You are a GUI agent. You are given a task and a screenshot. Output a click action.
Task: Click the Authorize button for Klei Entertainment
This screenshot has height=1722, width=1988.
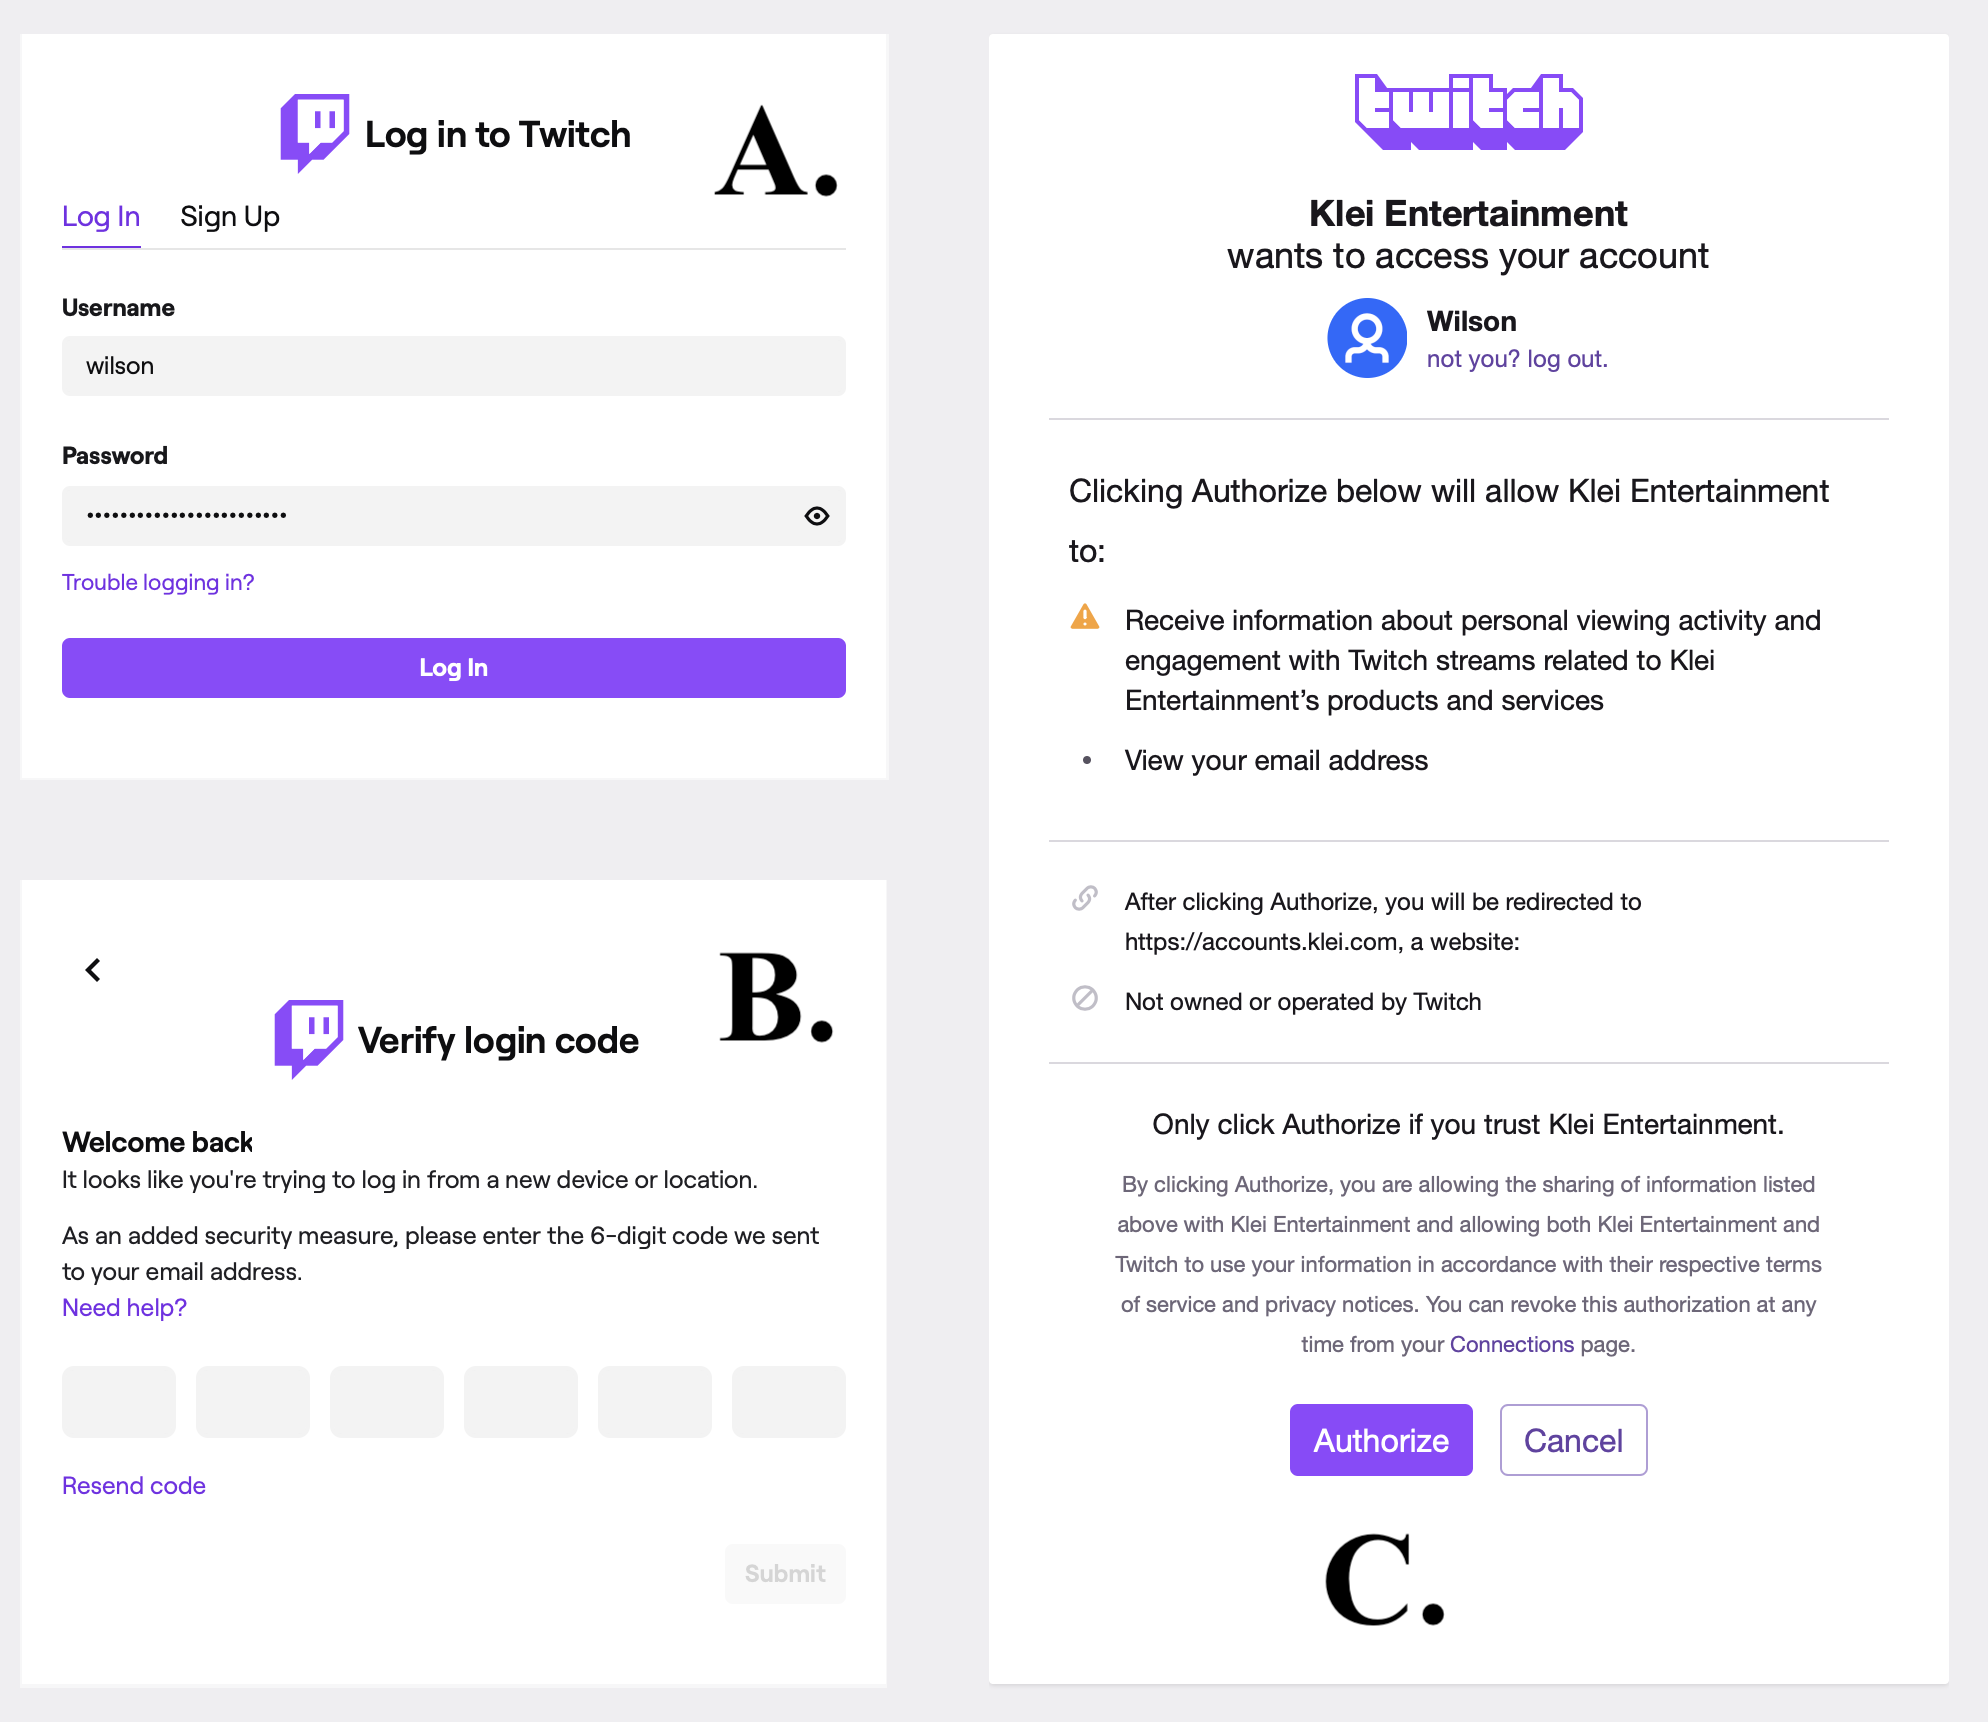pos(1381,1440)
